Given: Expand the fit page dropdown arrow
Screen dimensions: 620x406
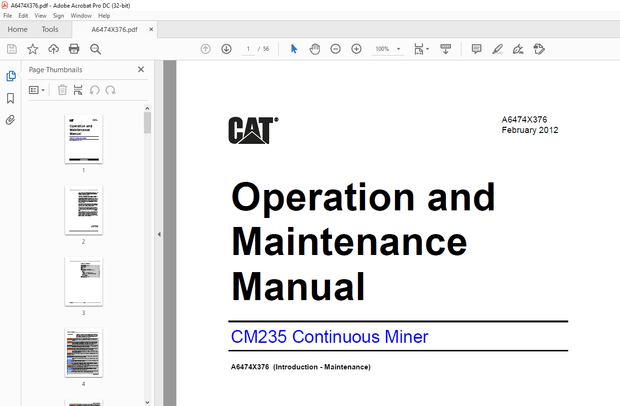Looking at the screenshot, I should coord(427,49).
